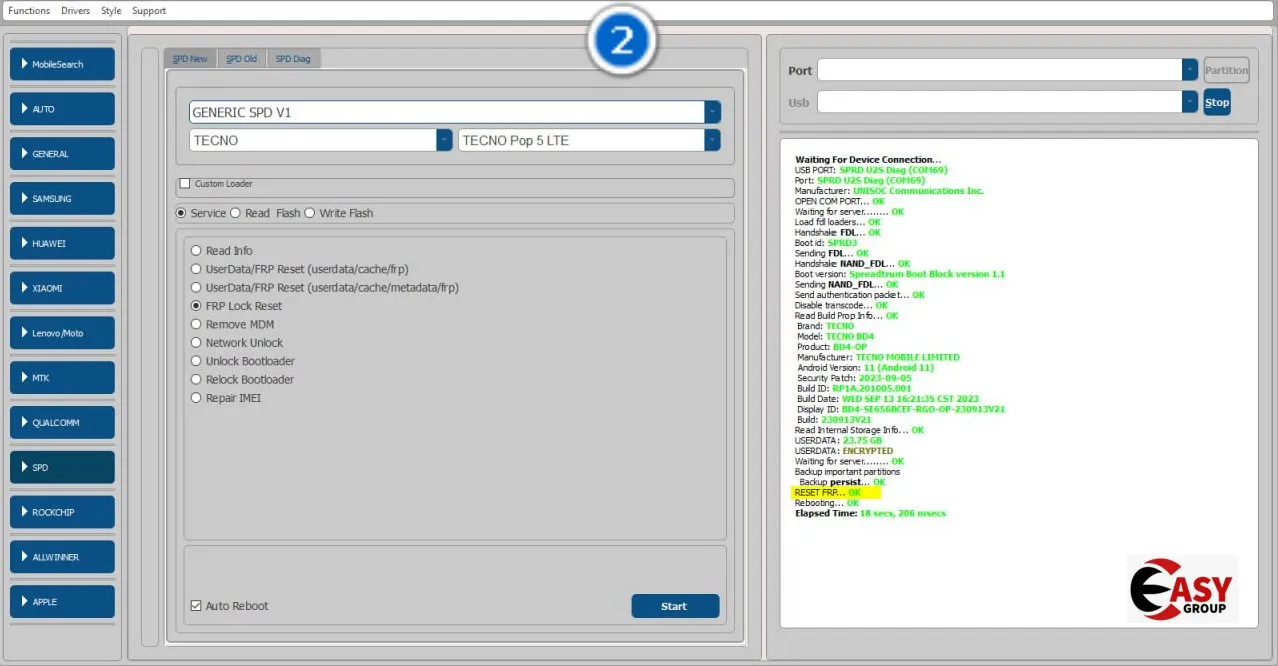Expand the GENERIC SPD V1 dropdown
Image resolution: width=1278 pixels, height=666 pixels.
point(712,112)
